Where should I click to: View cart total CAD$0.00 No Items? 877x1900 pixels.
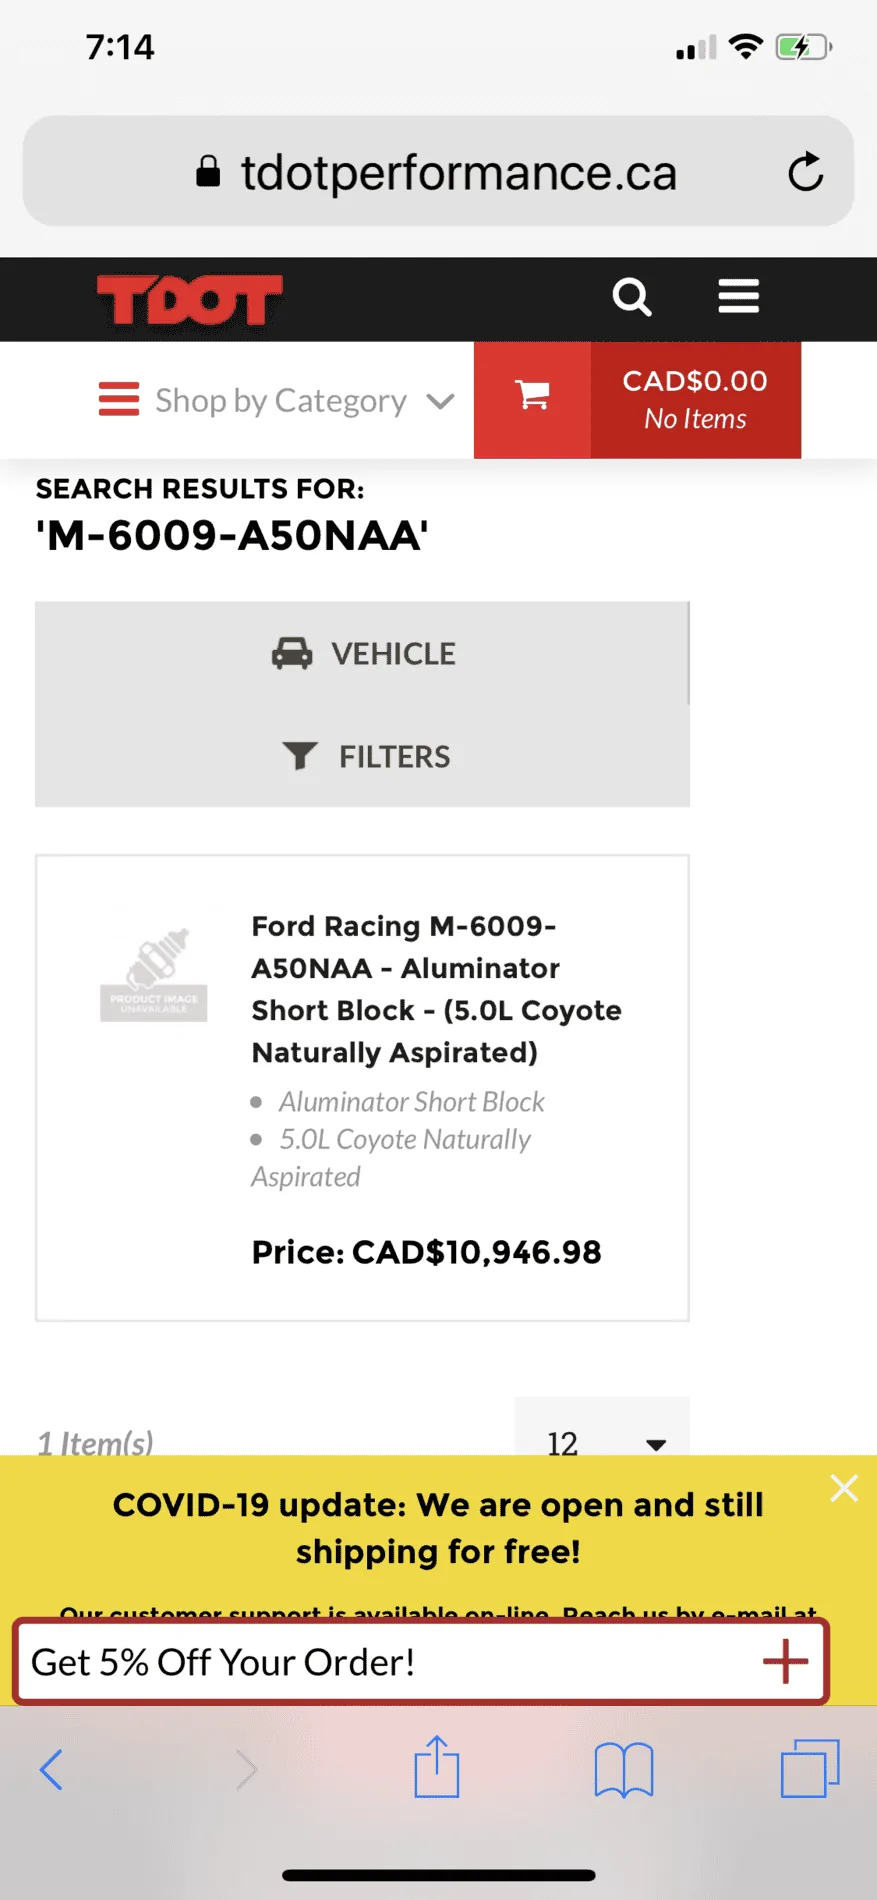pyautogui.click(x=696, y=400)
